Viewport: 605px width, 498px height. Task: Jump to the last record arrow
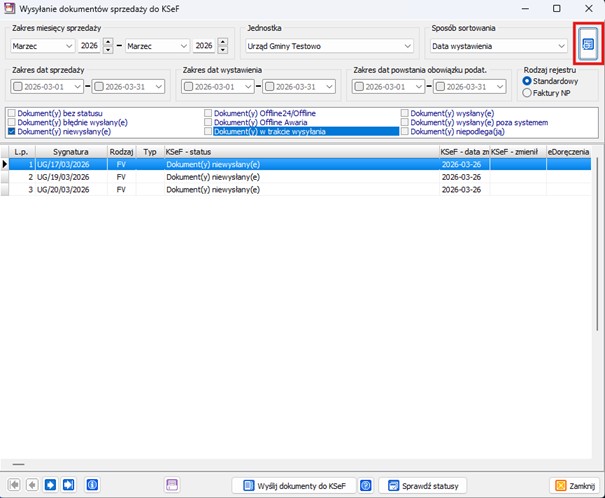tap(68, 485)
